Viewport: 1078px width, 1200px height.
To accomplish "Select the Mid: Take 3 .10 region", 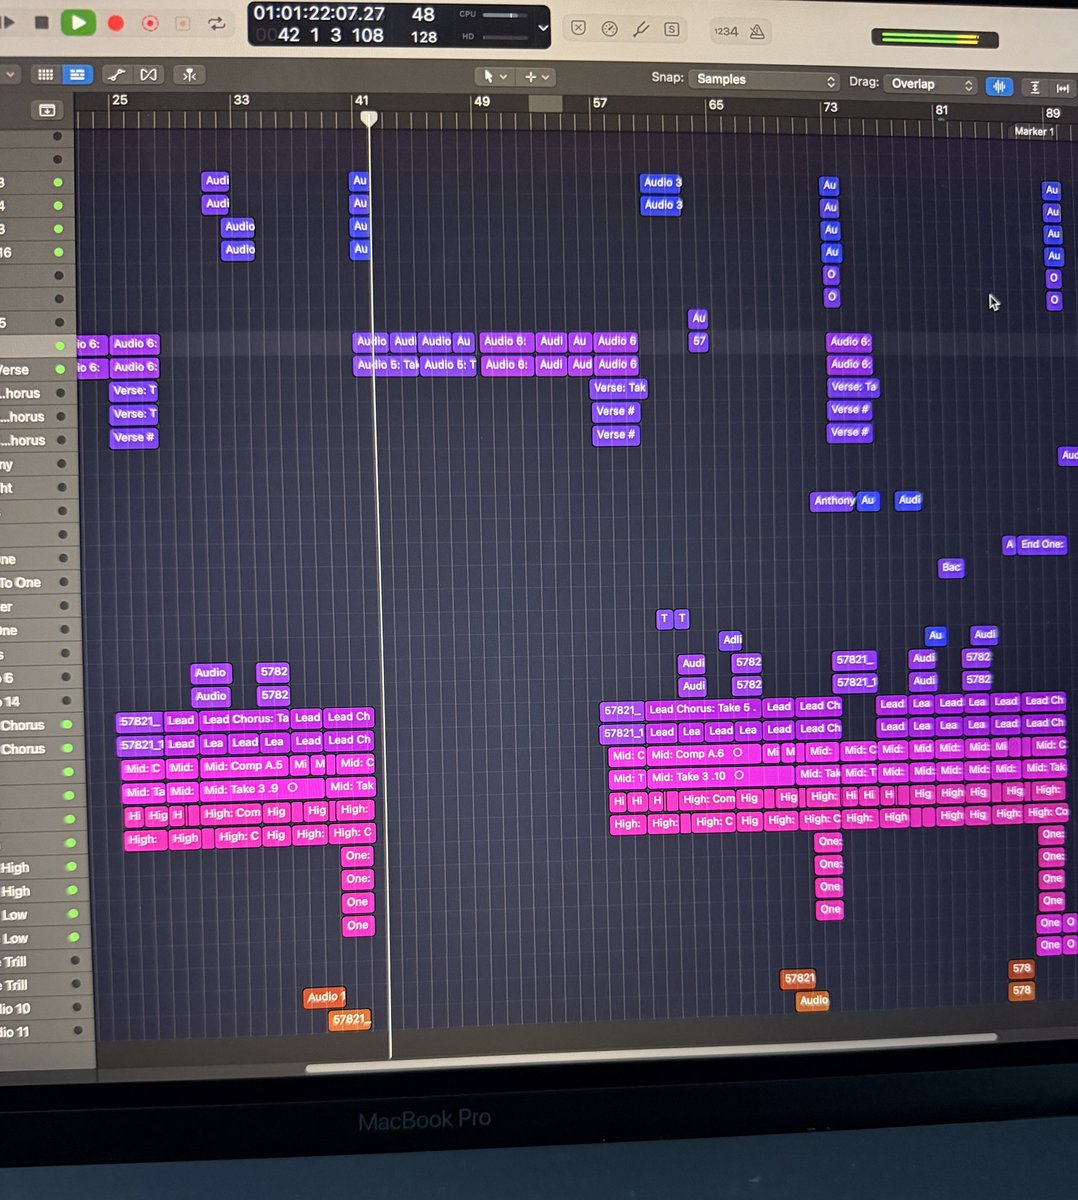I will 720,776.
